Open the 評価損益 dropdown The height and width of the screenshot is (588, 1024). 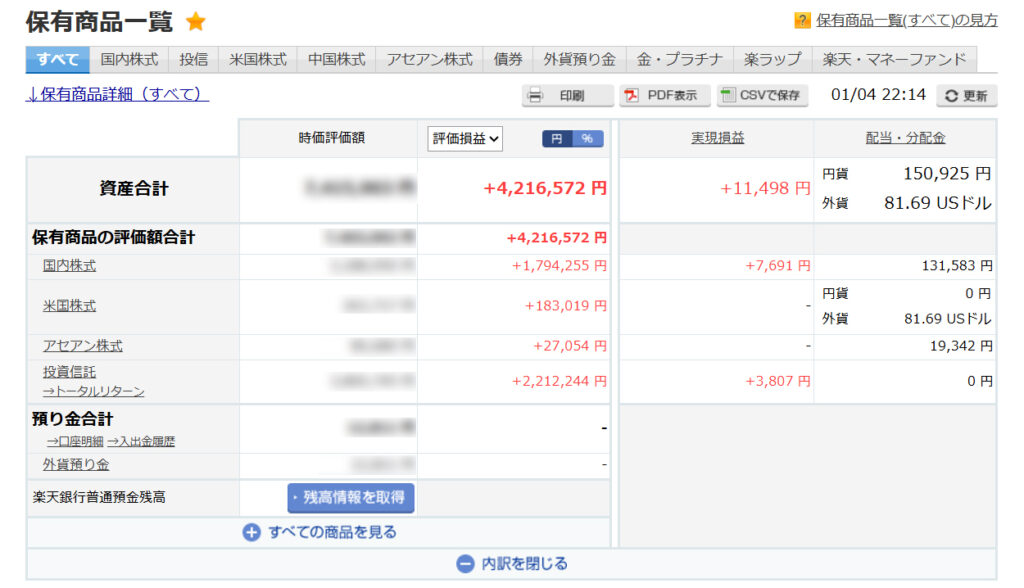465,139
